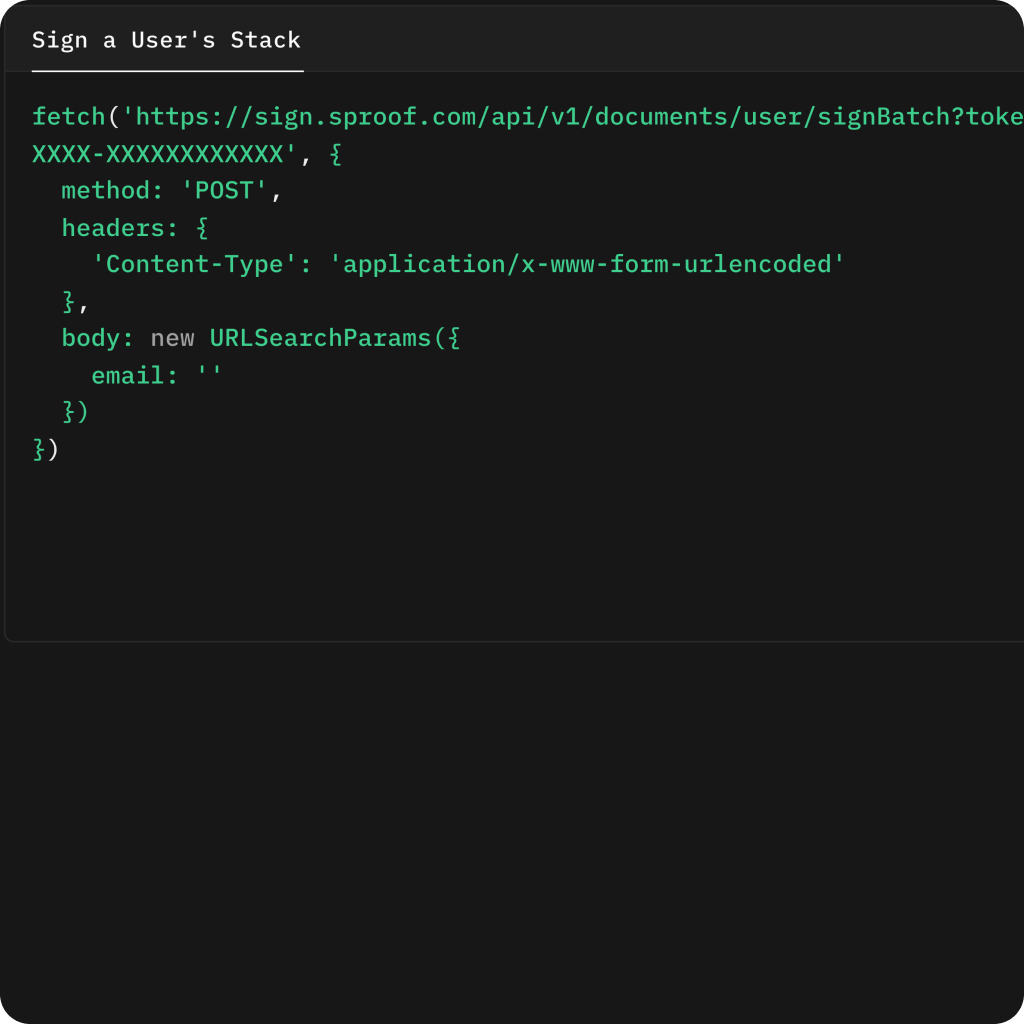Click the closing brace ending the headers block
Viewport: 1024px width, 1024px height.
[x=68, y=301]
